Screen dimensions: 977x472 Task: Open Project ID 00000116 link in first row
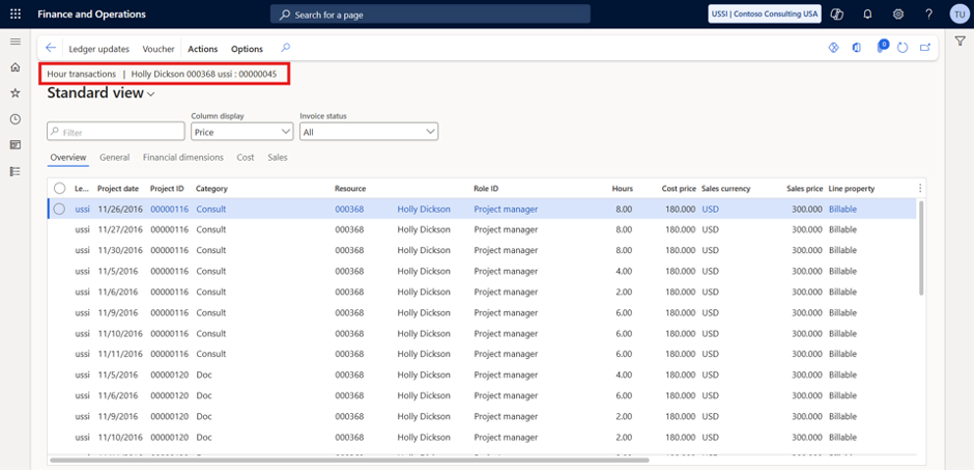pyautogui.click(x=169, y=209)
